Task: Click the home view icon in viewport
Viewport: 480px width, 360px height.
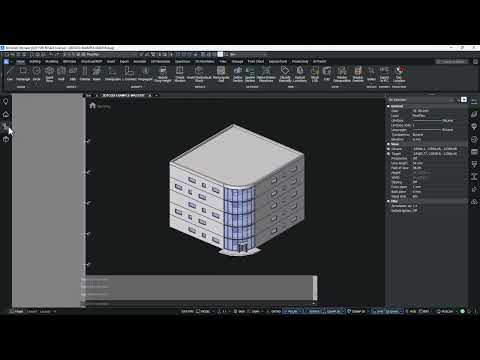Action: point(93,106)
